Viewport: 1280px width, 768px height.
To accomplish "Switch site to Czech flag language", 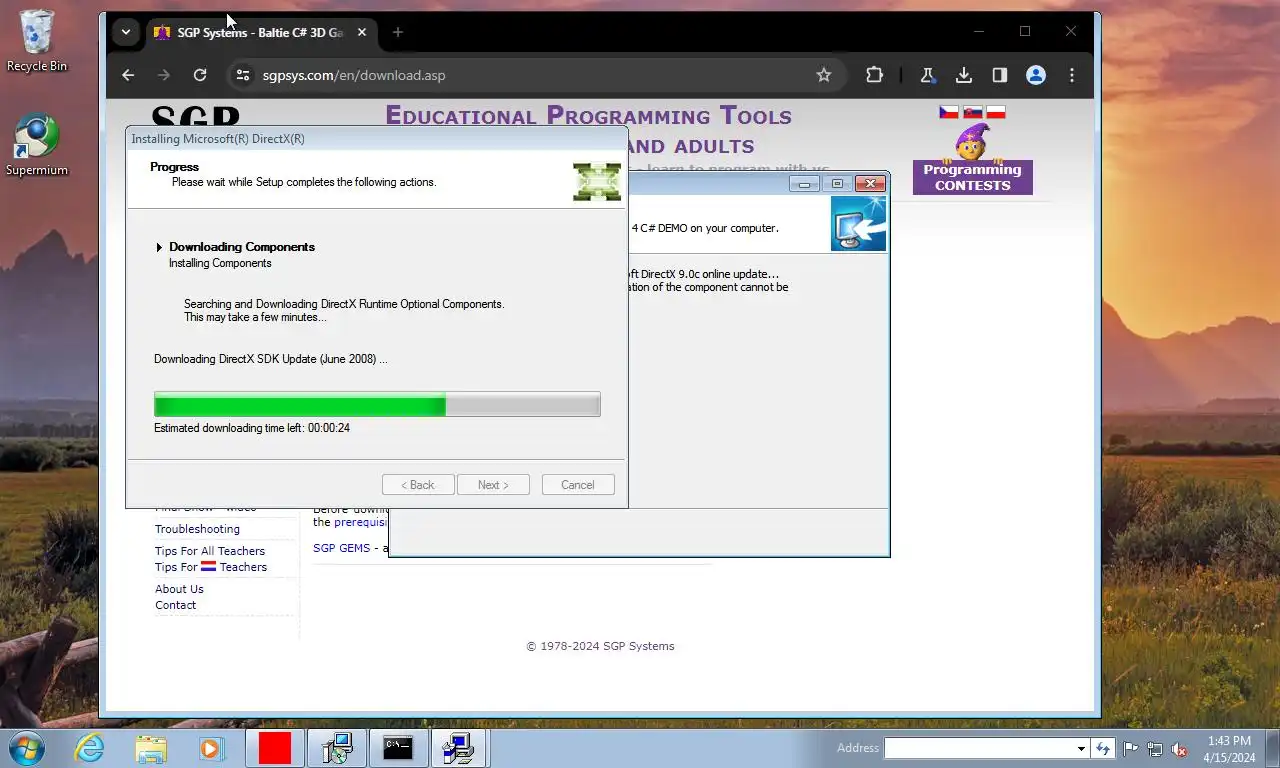I will (948, 112).
